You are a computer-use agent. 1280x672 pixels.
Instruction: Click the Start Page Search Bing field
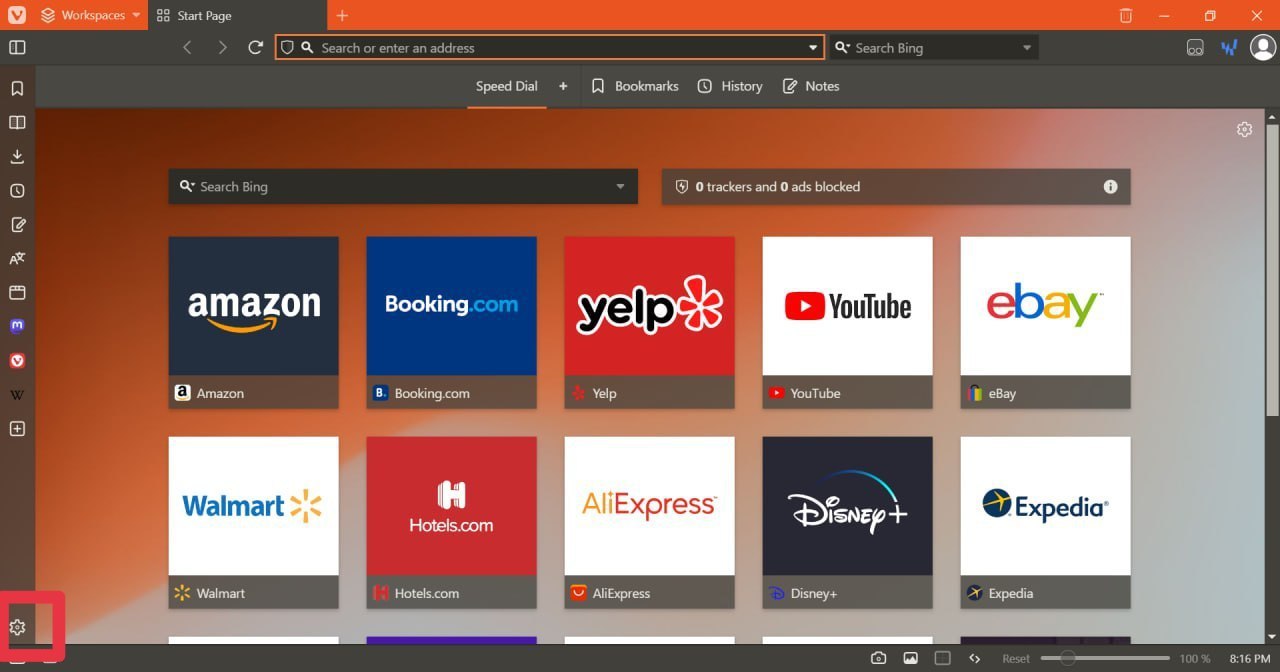403,186
